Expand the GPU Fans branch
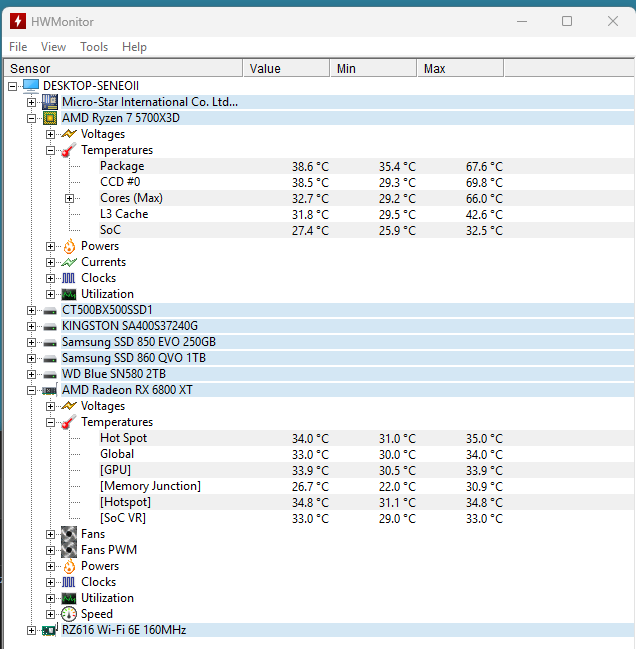The width and height of the screenshot is (636, 649). coord(50,534)
